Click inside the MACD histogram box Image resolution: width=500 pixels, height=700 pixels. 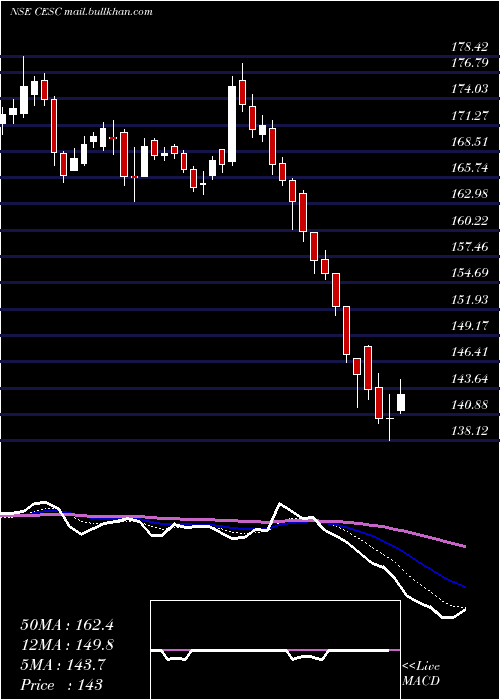click(275, 650)
